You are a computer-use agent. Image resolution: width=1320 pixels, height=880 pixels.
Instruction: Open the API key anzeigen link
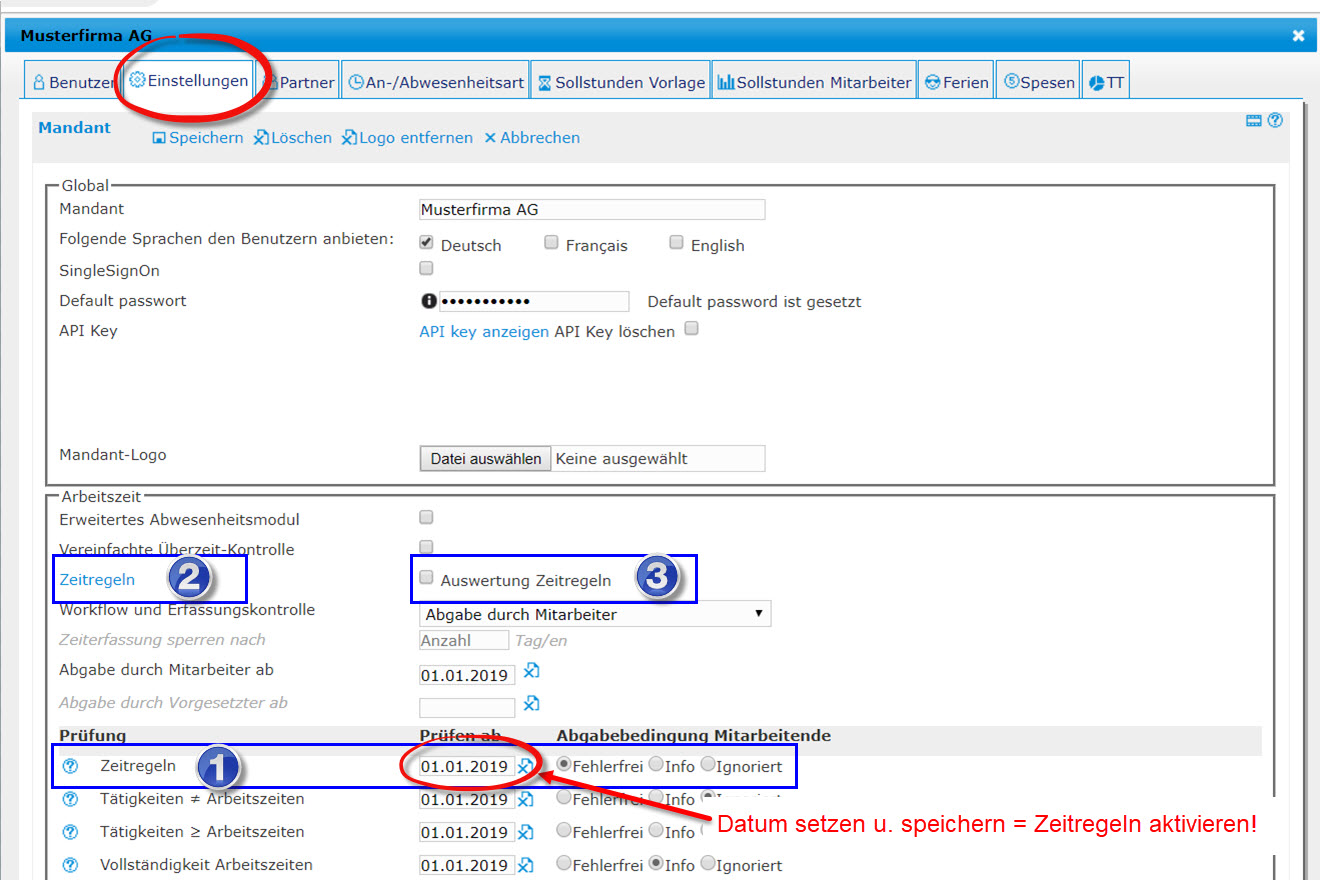tap(484, 332)
